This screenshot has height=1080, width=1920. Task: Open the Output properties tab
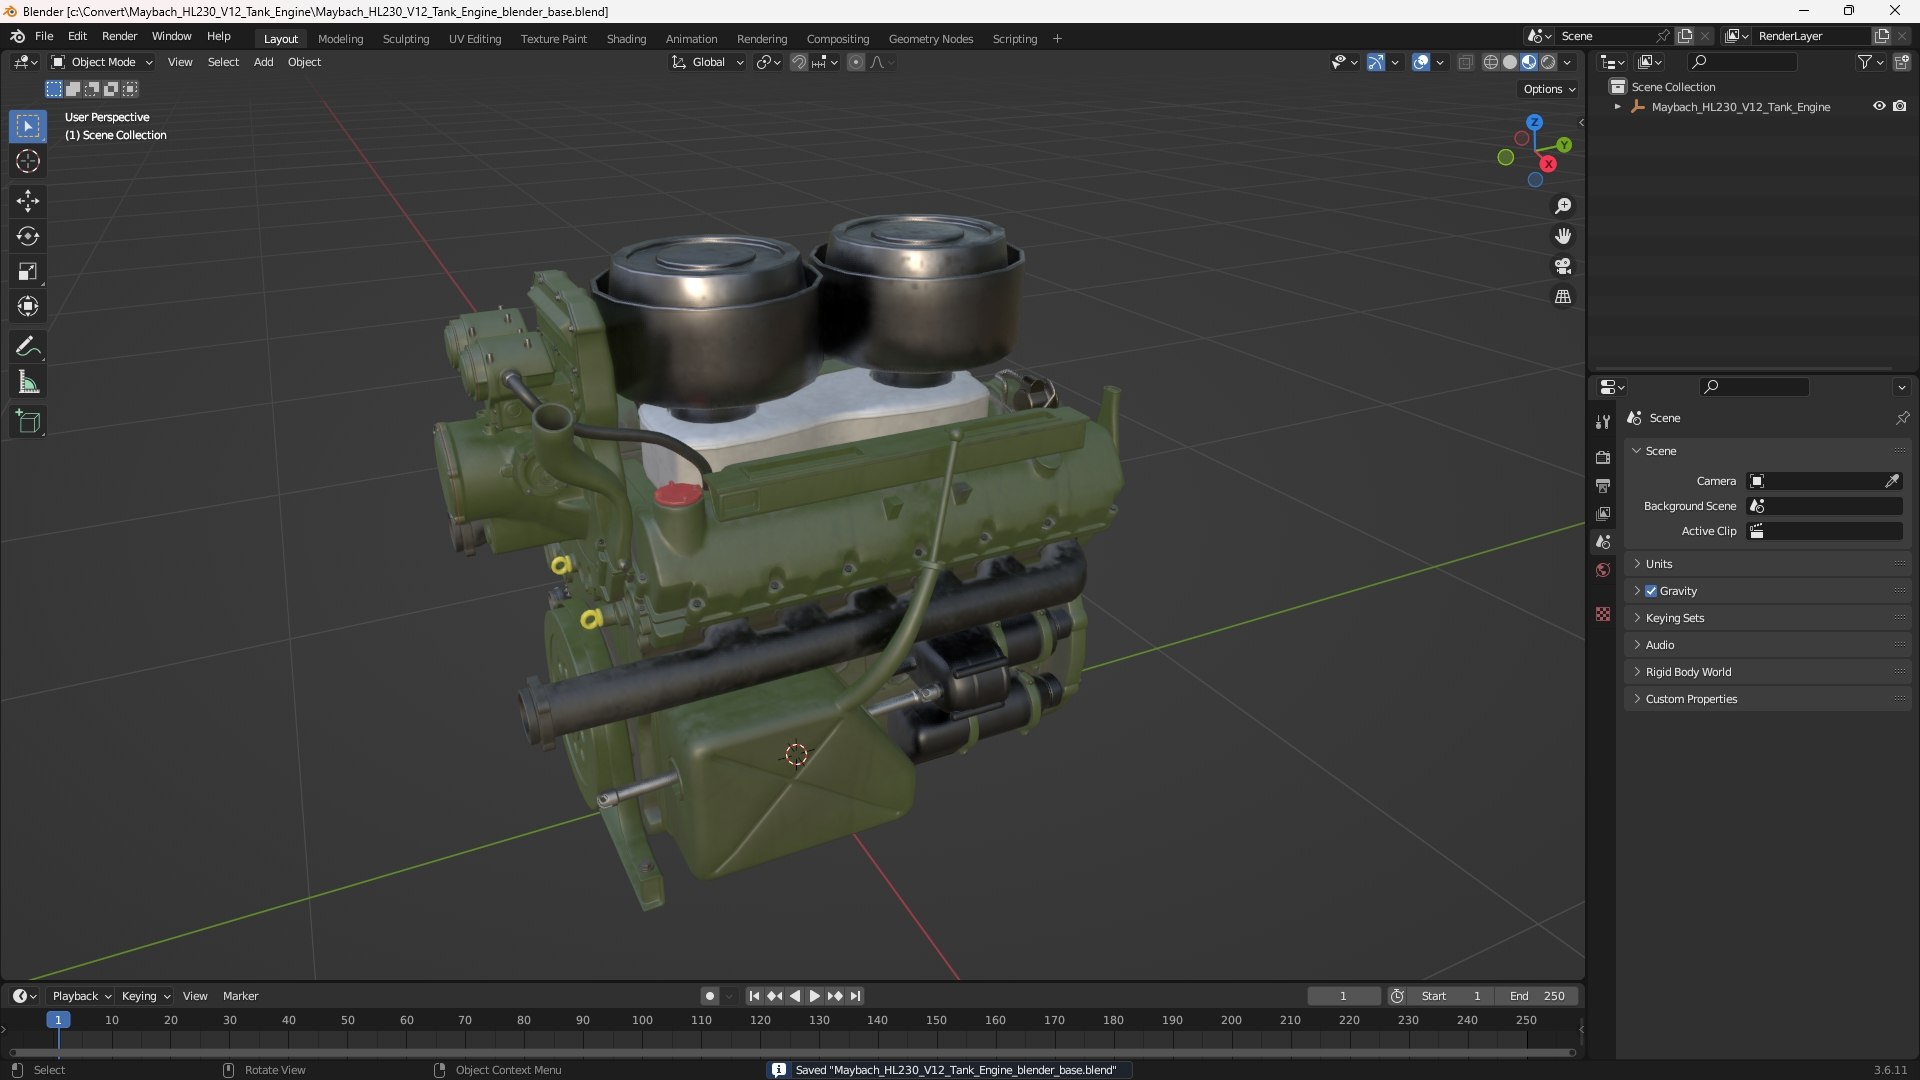(x=1603, y=485)
